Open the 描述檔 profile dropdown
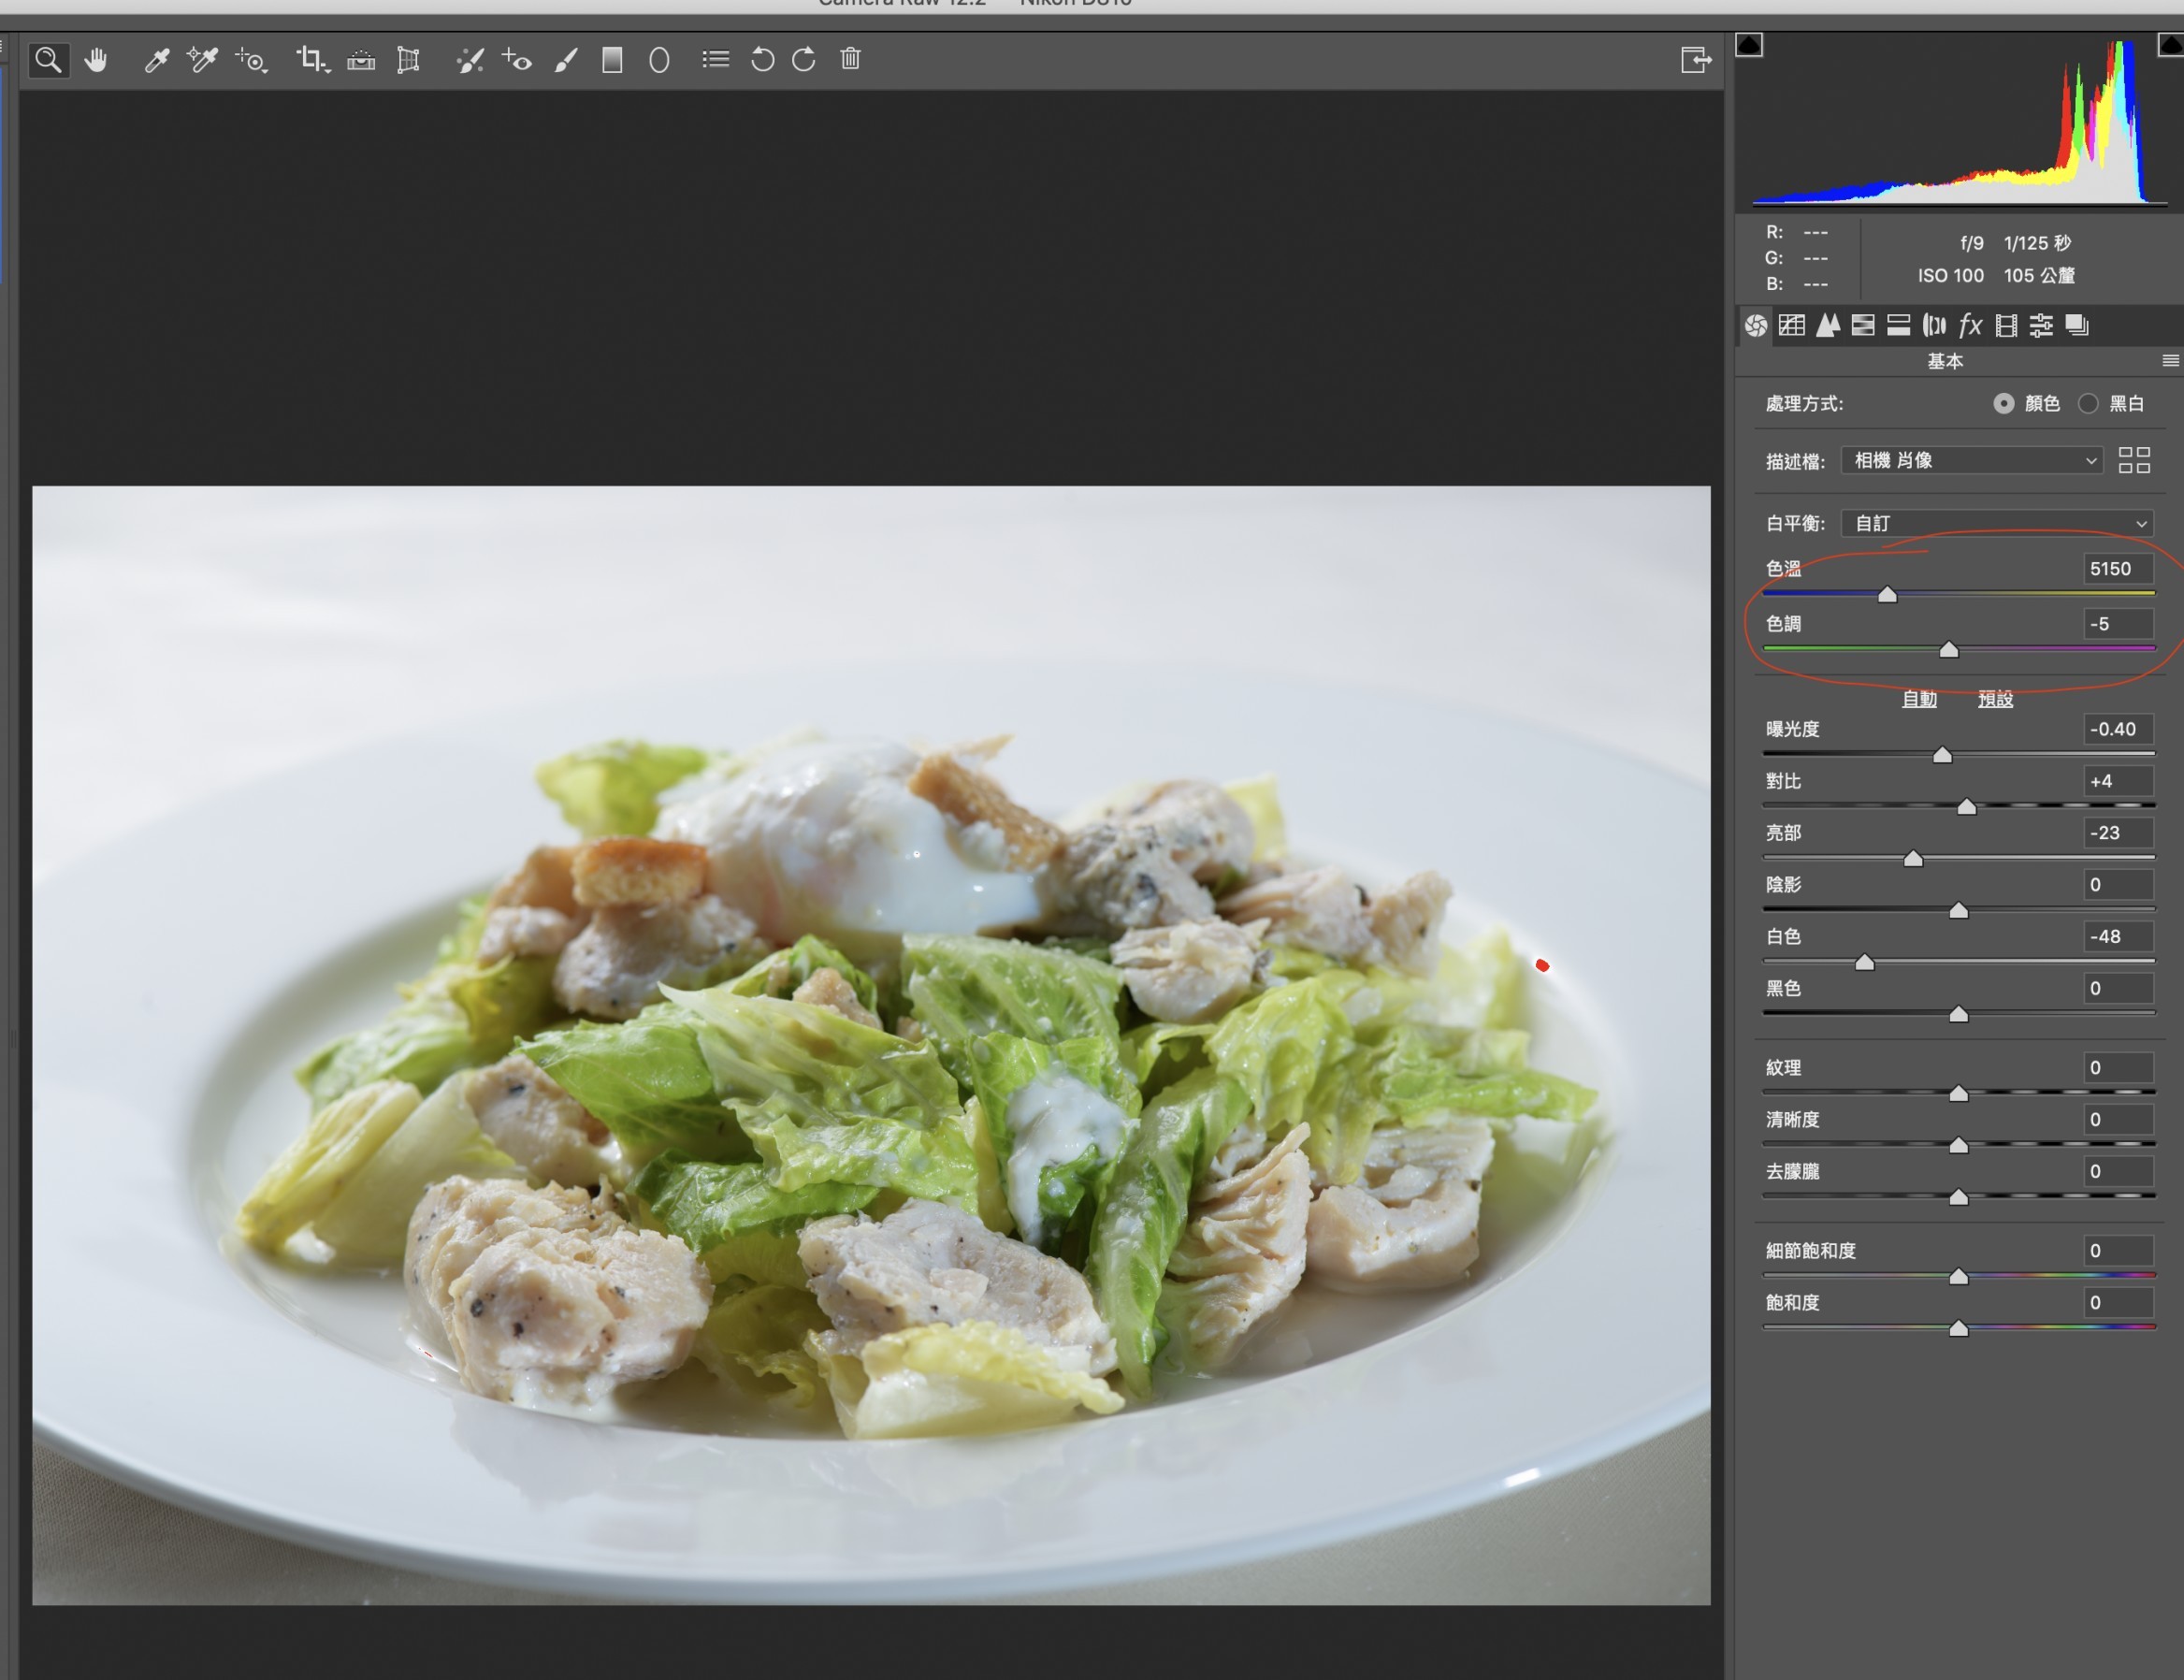 click(1972, 461)
